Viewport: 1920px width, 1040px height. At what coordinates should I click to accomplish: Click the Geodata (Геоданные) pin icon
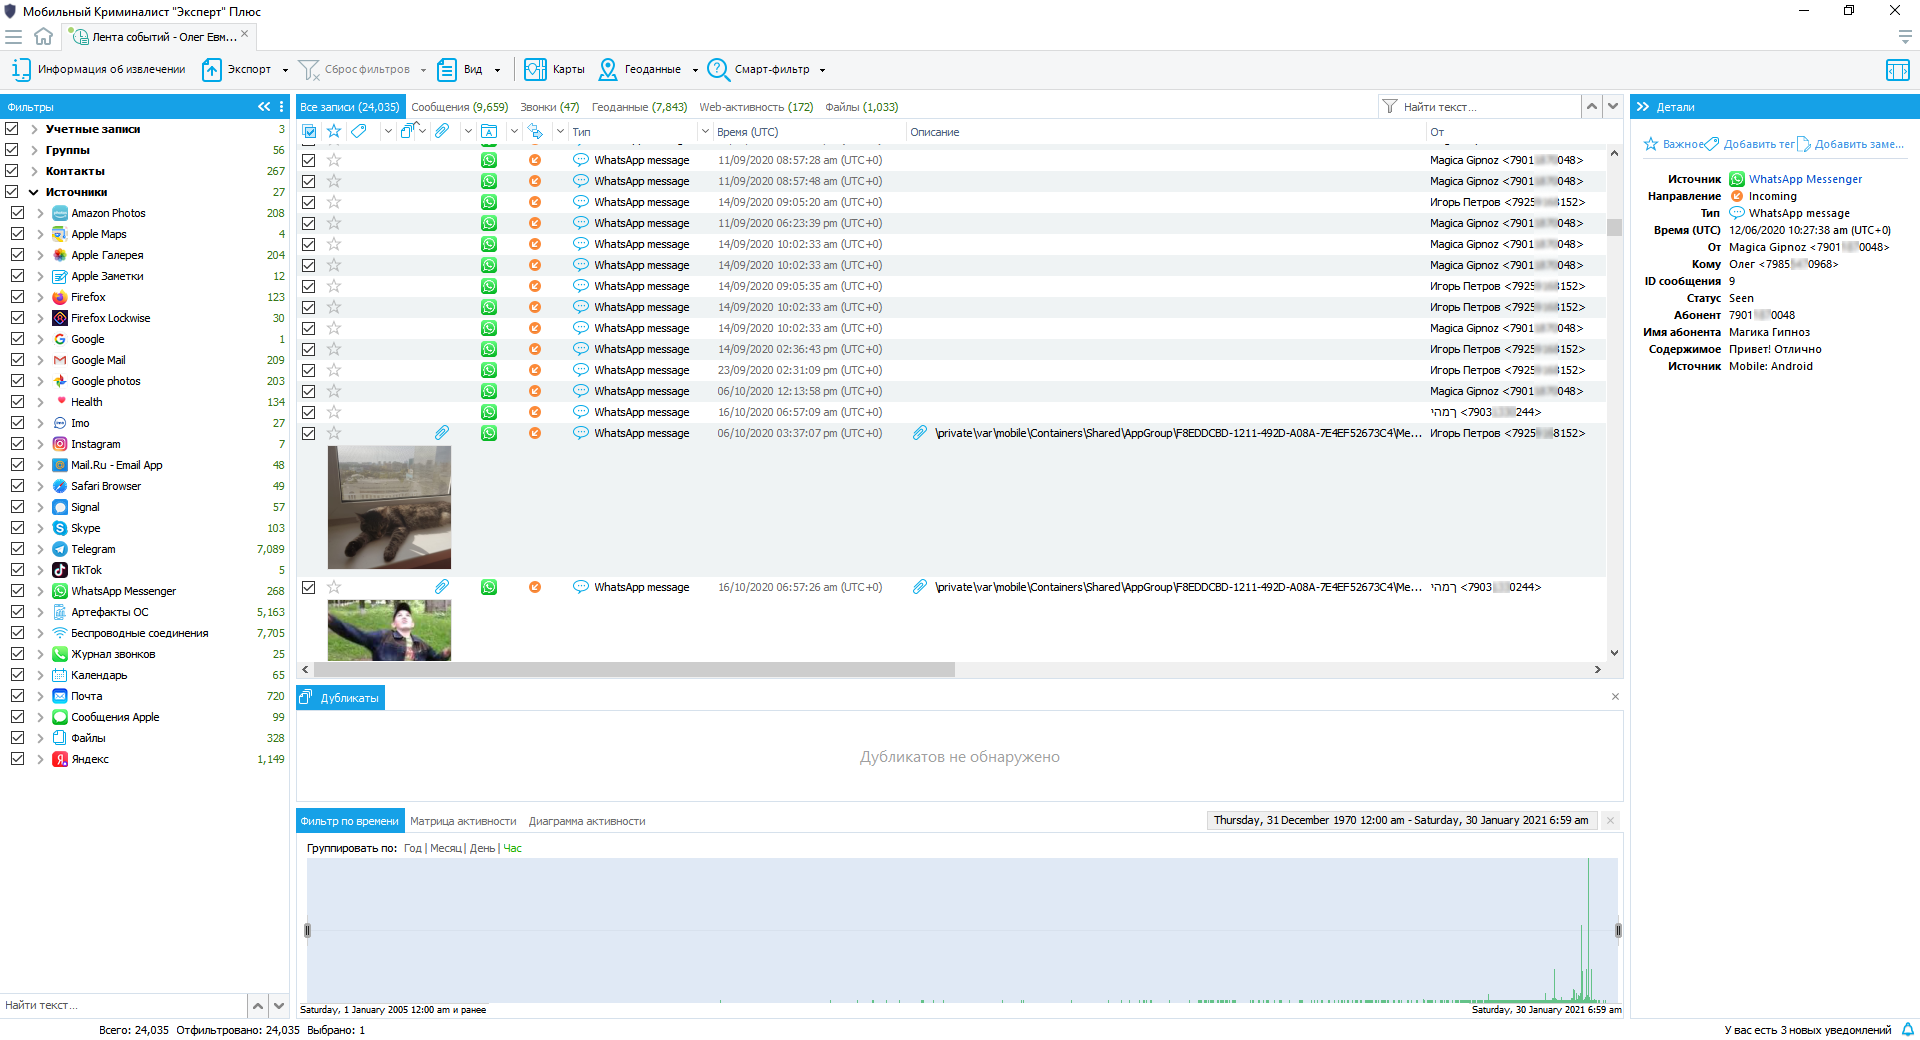[x=608, y=69]
